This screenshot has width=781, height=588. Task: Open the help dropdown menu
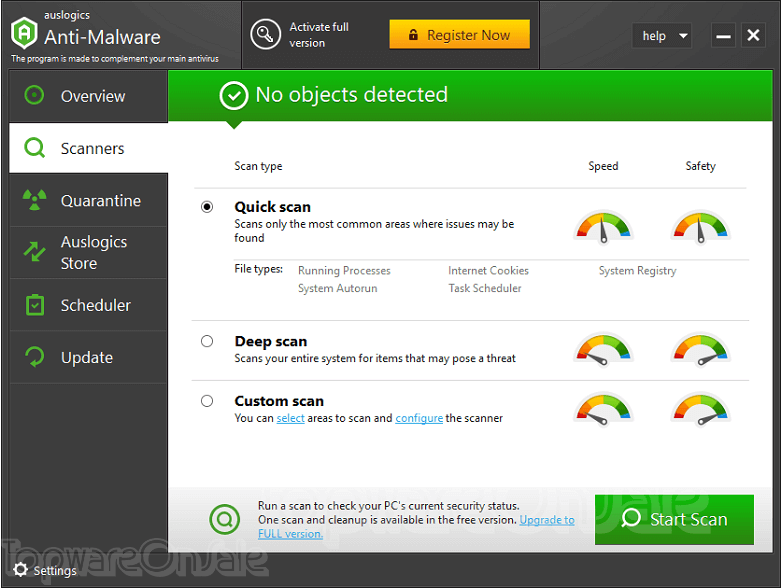pos(662,36)
